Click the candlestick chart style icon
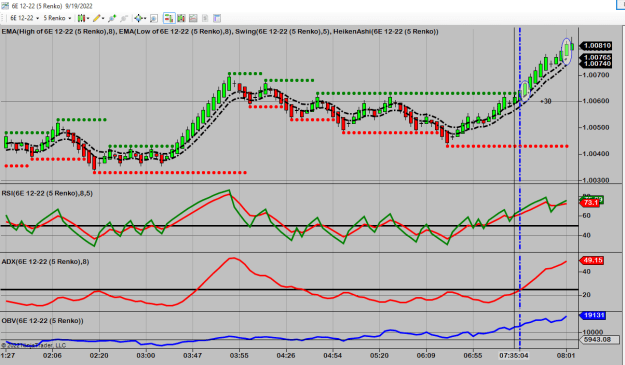 click(x=81, y=18)
